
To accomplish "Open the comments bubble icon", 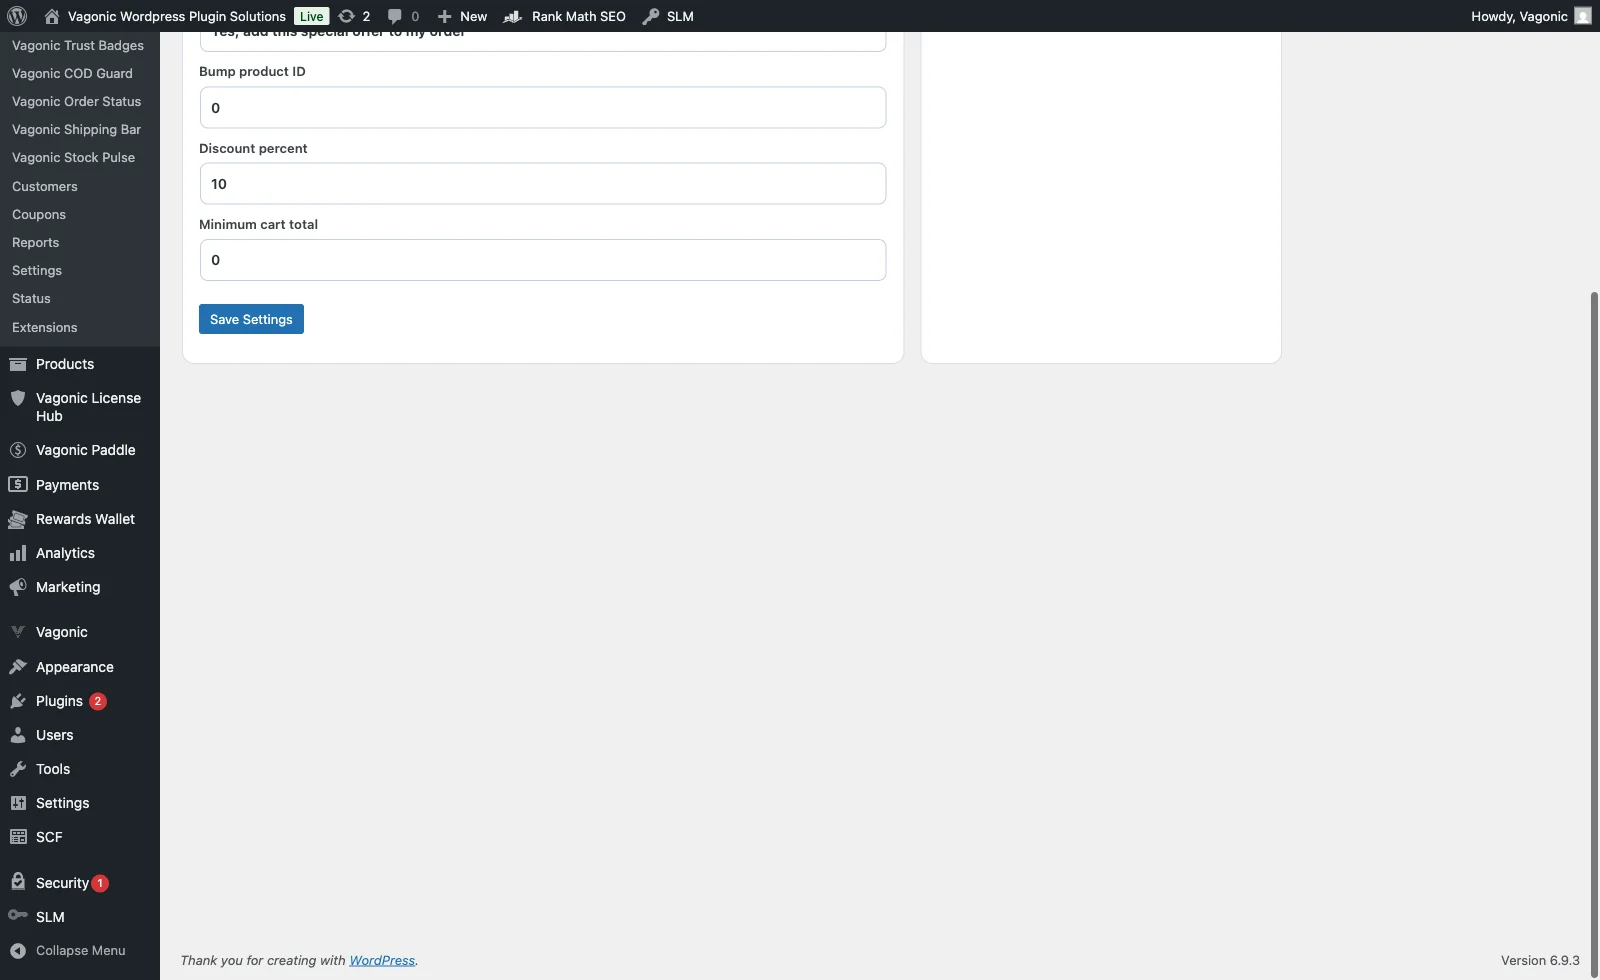I will pos(395,16).
